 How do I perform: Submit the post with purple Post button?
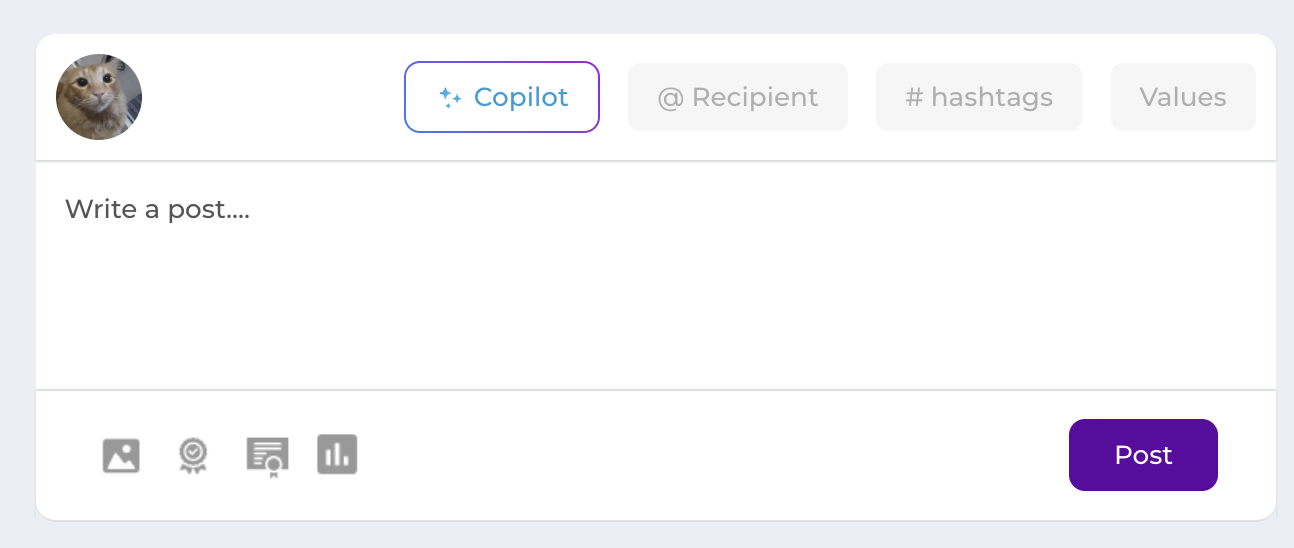(x=1143, y=455)
